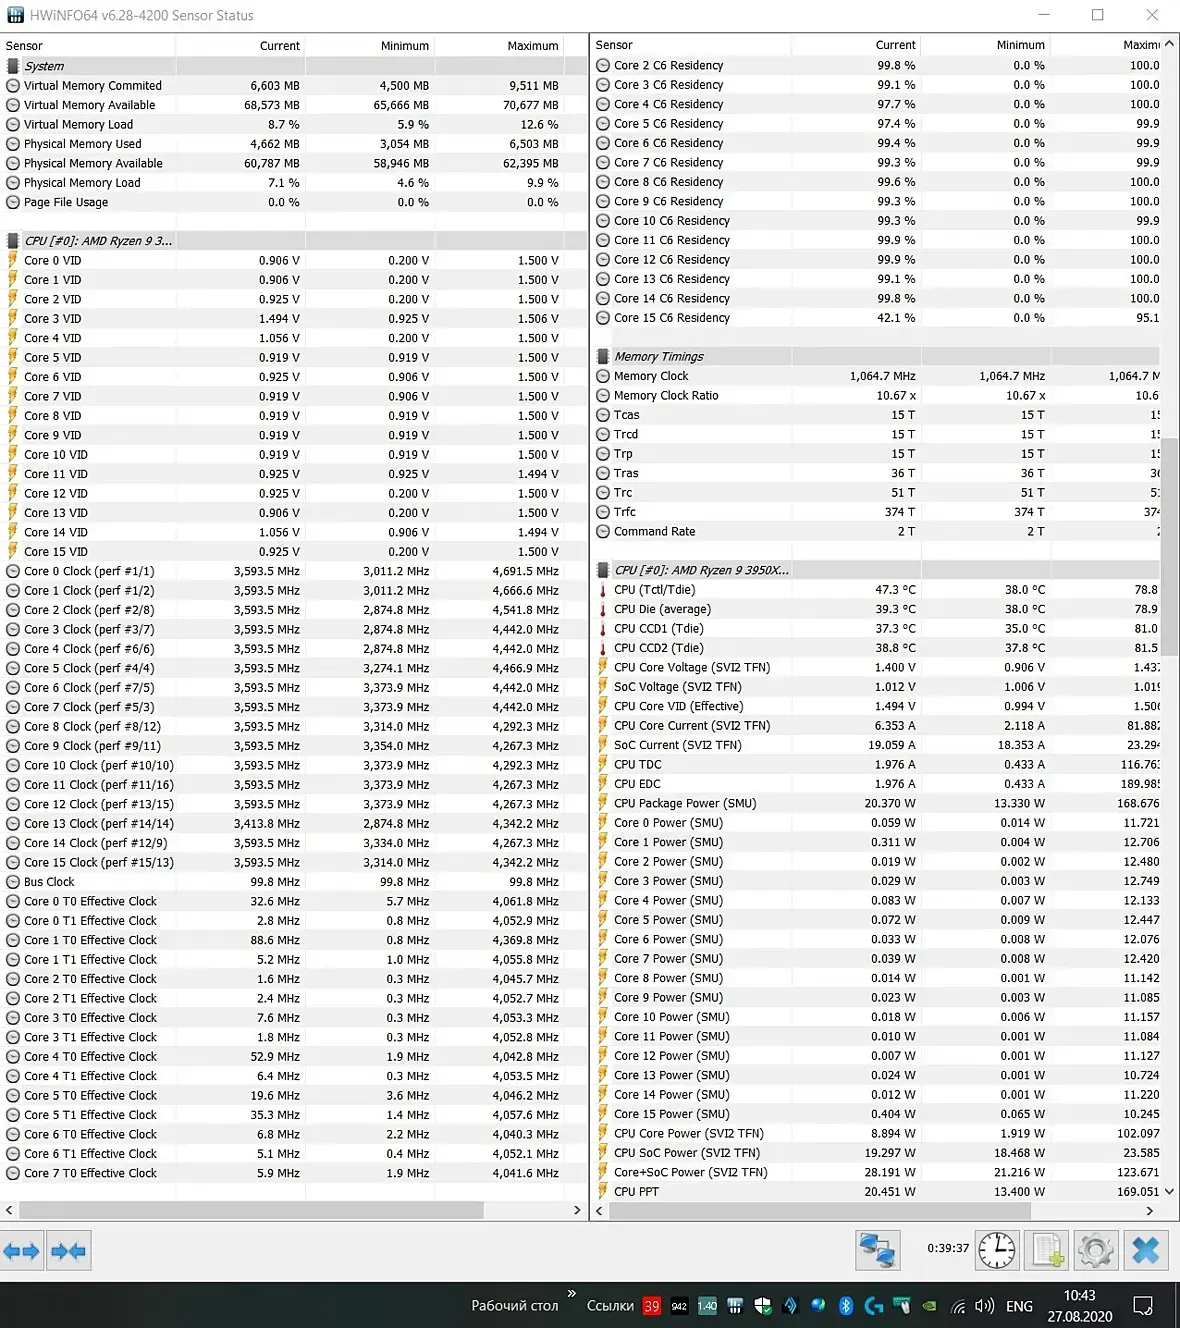Select the System group header
The image size is (1180, 1328).
click(294, 66)
